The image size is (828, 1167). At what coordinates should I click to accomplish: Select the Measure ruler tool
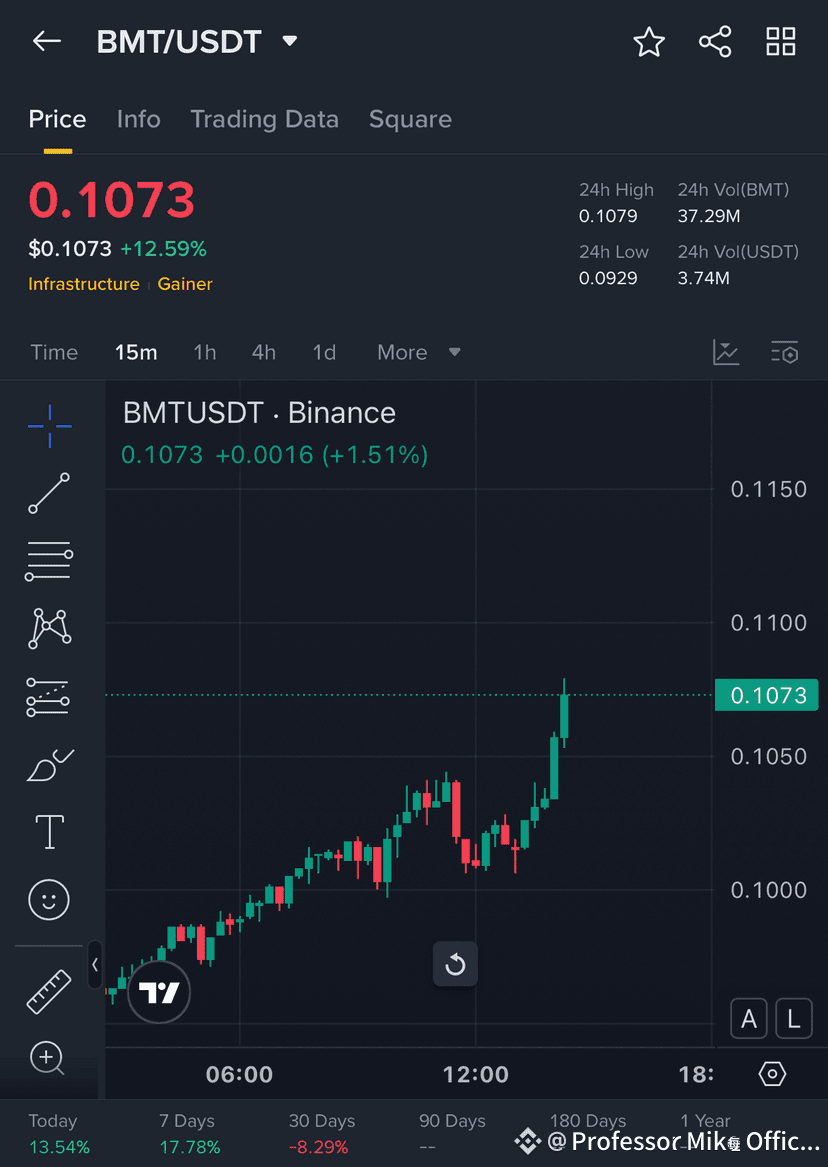coord(48,990)
